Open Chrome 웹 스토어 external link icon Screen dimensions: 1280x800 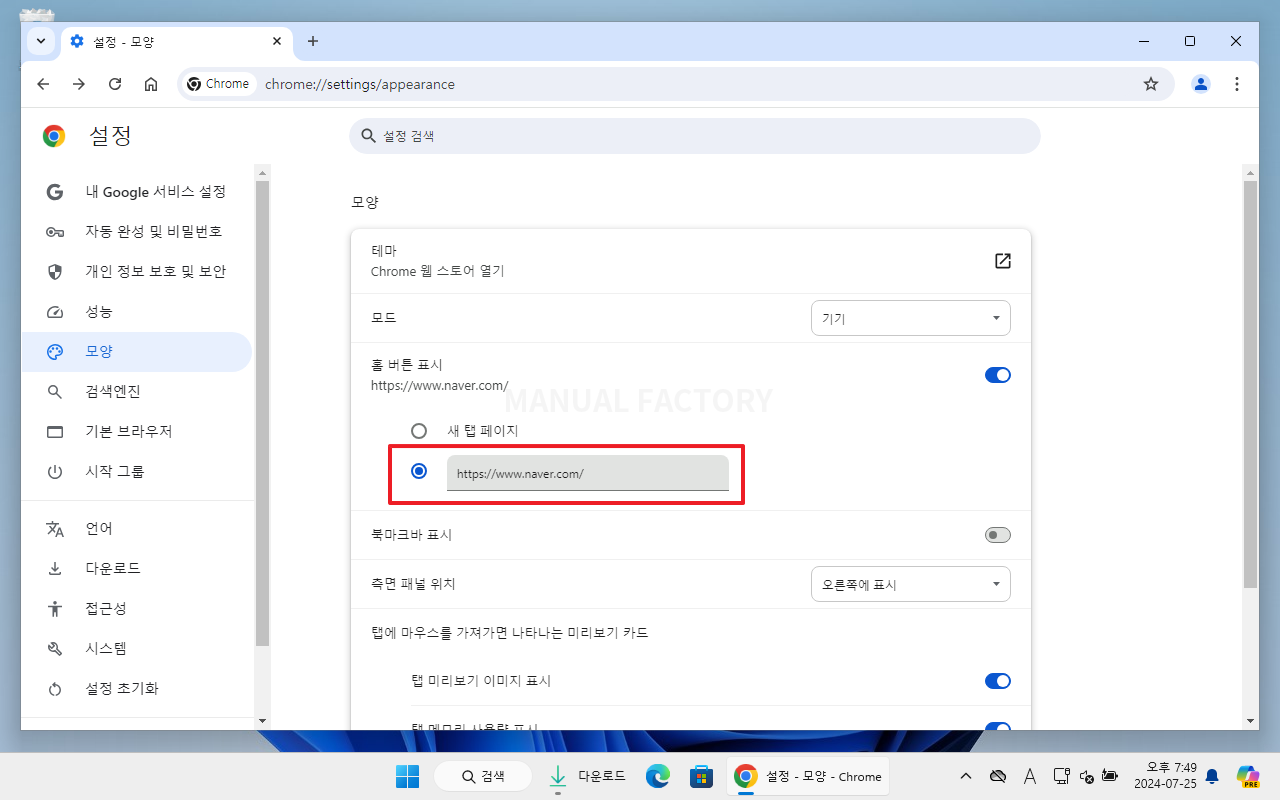pos(1003,261)
